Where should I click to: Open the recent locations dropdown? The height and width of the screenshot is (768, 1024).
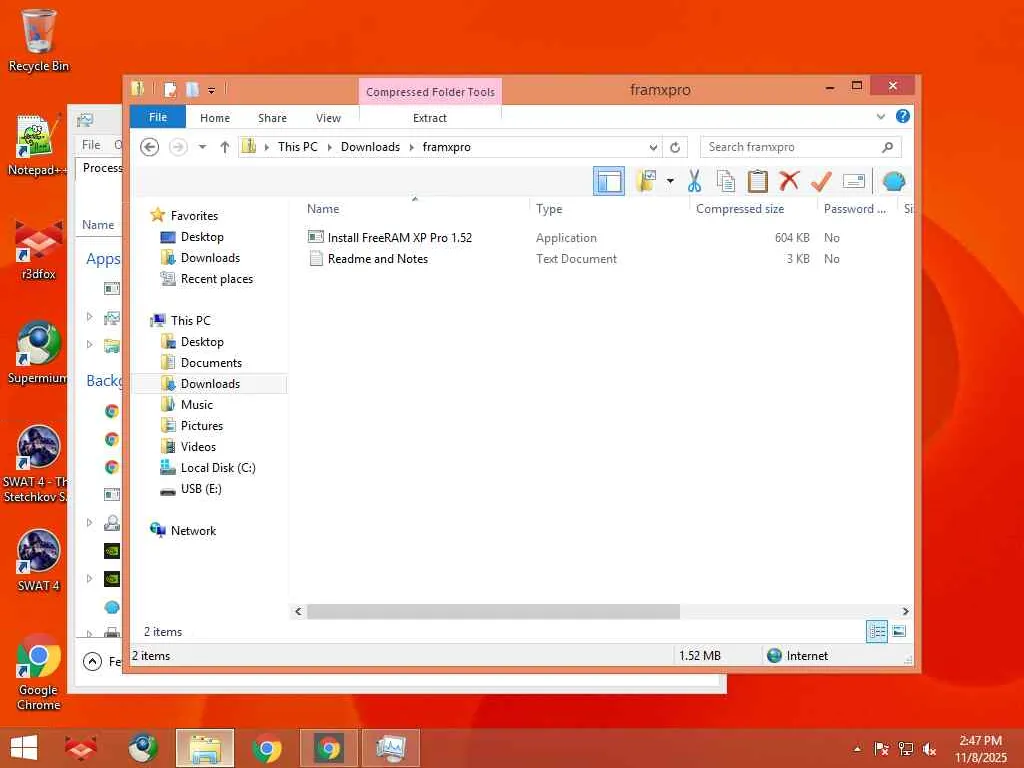(202, 147)
